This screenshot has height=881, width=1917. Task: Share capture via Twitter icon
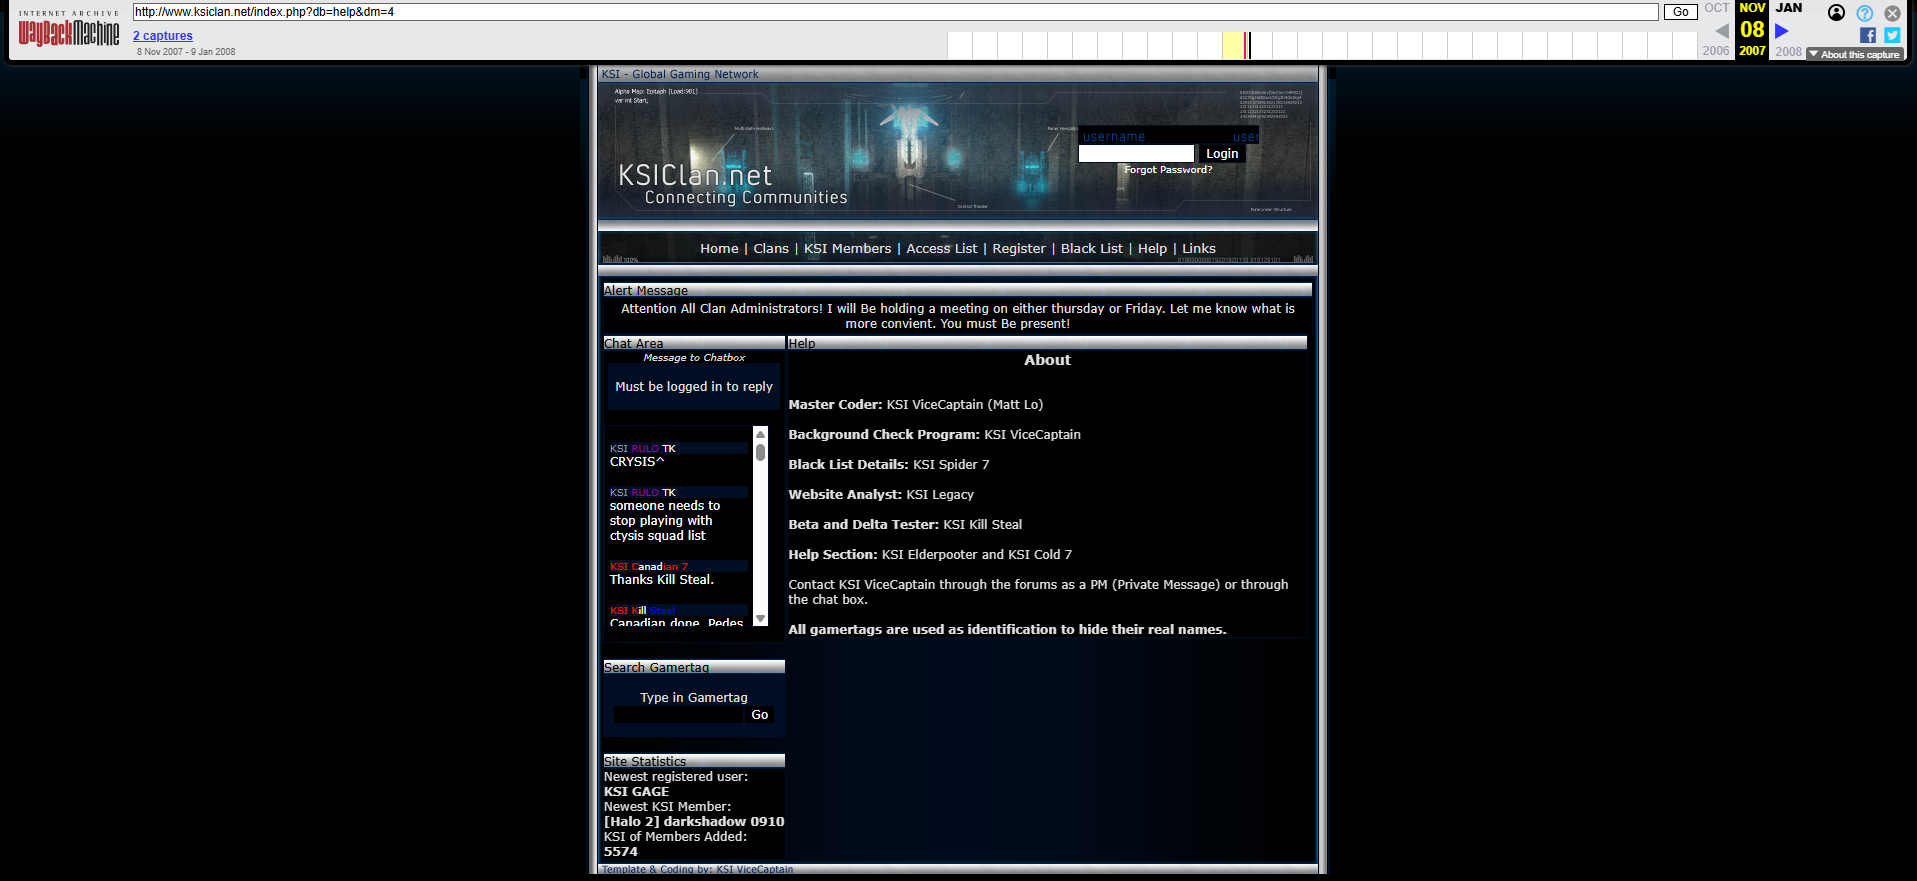click(x=1892, y=35)
